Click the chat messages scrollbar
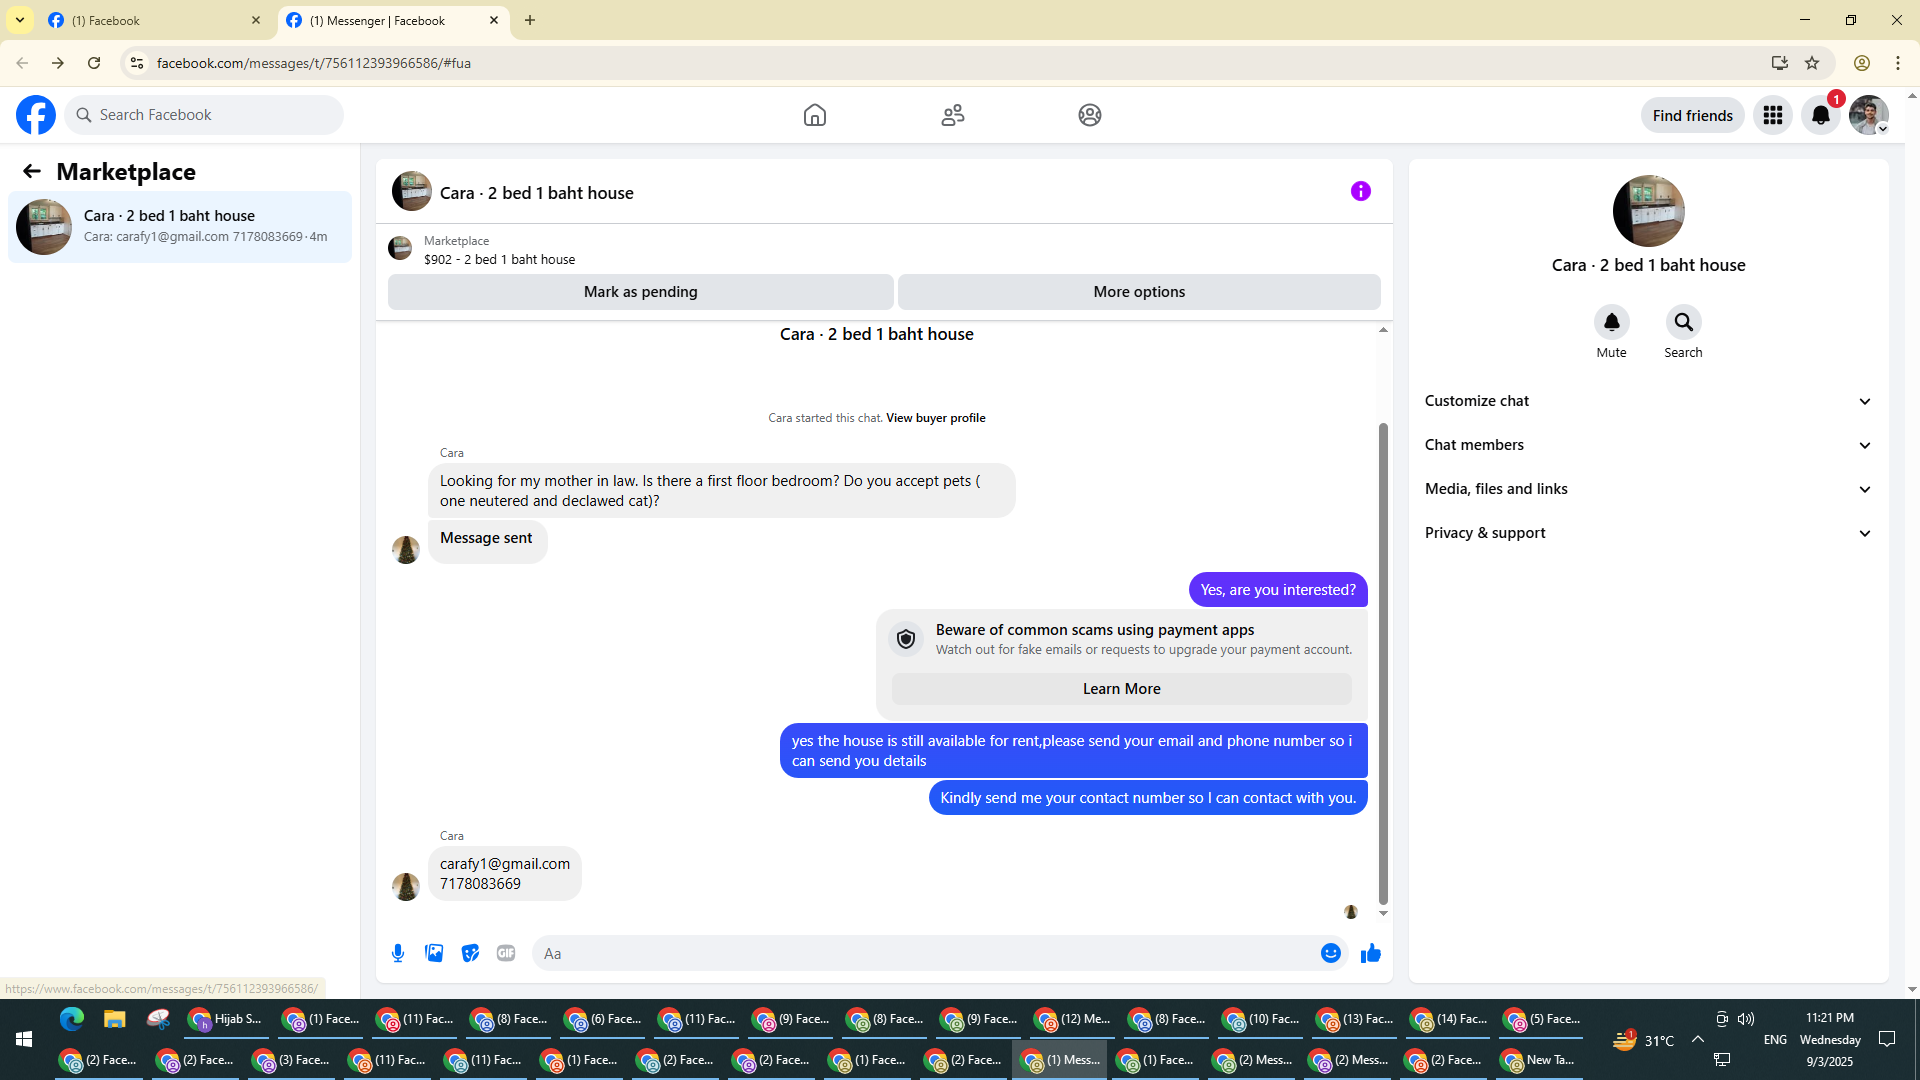This screenshot has width=1920, height=1080. [1383, 663]
